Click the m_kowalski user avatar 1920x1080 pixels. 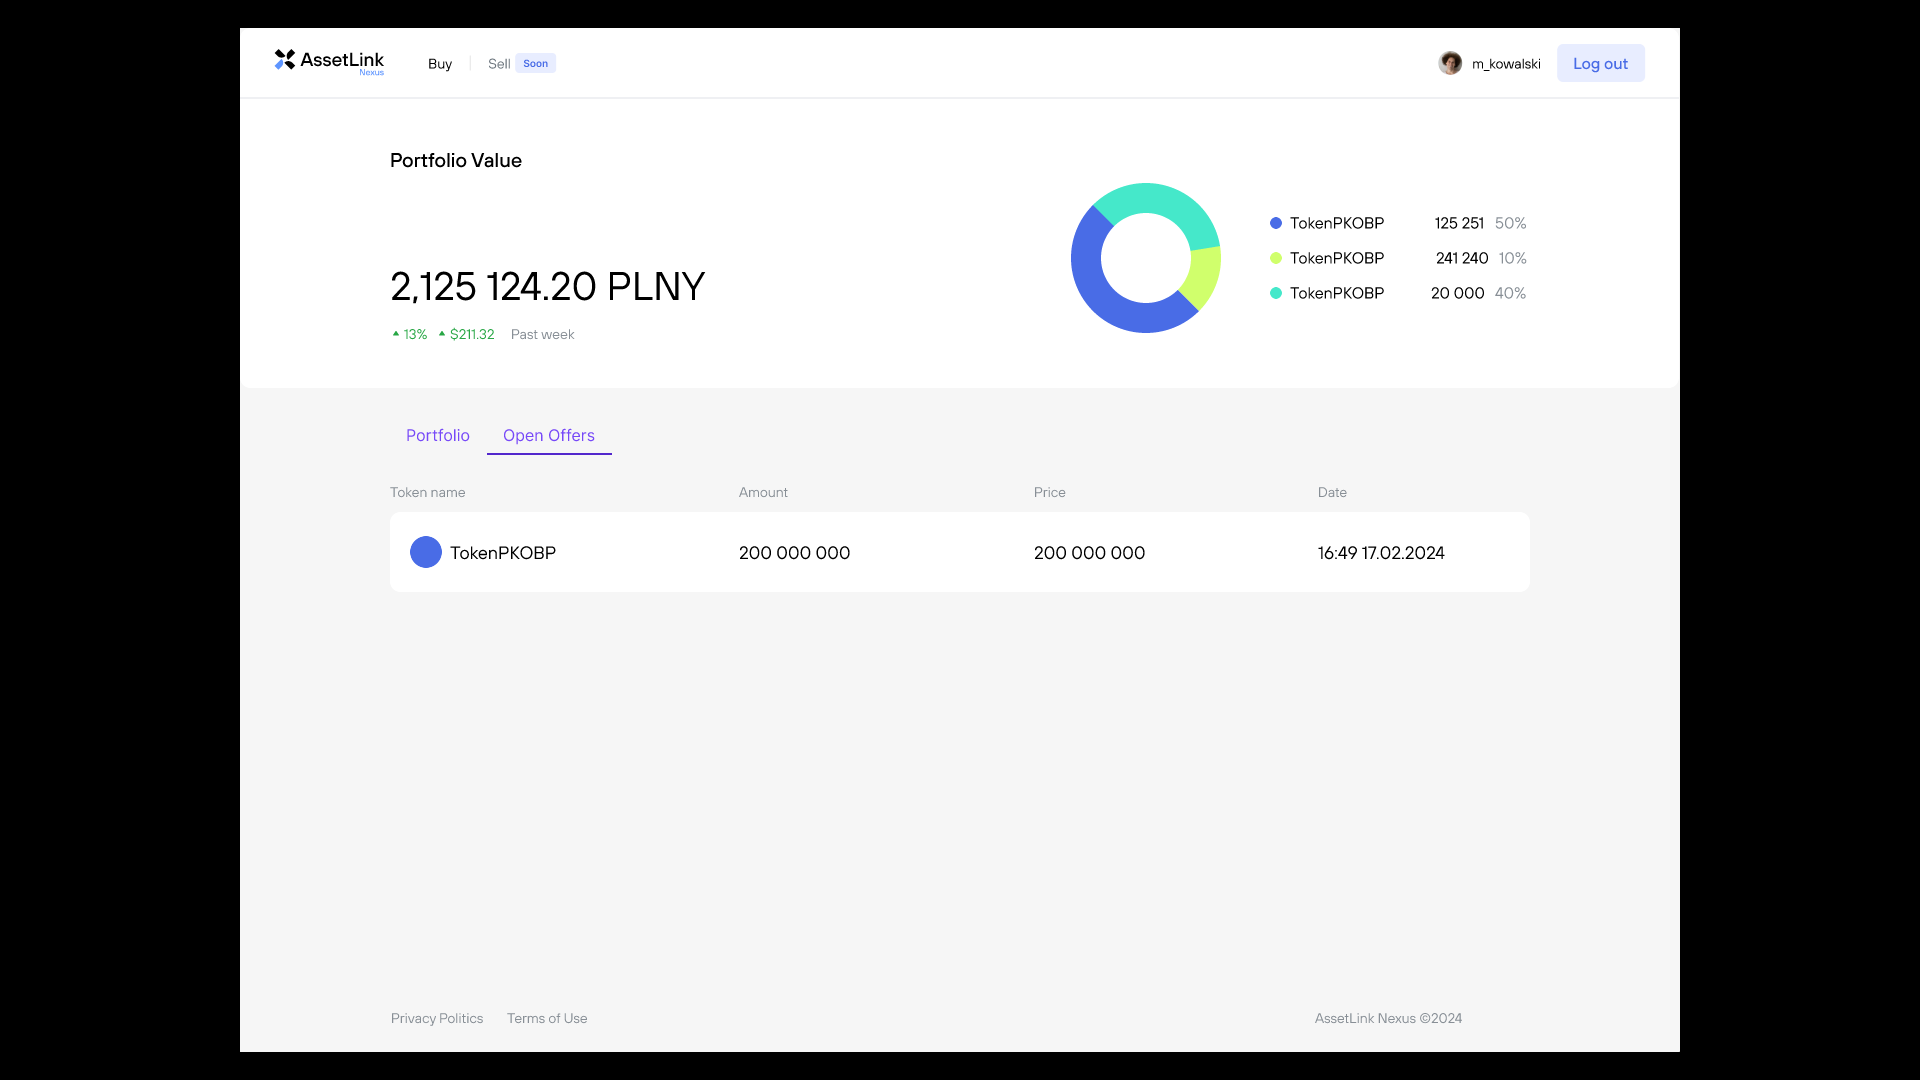click(x=1450, y=63)
